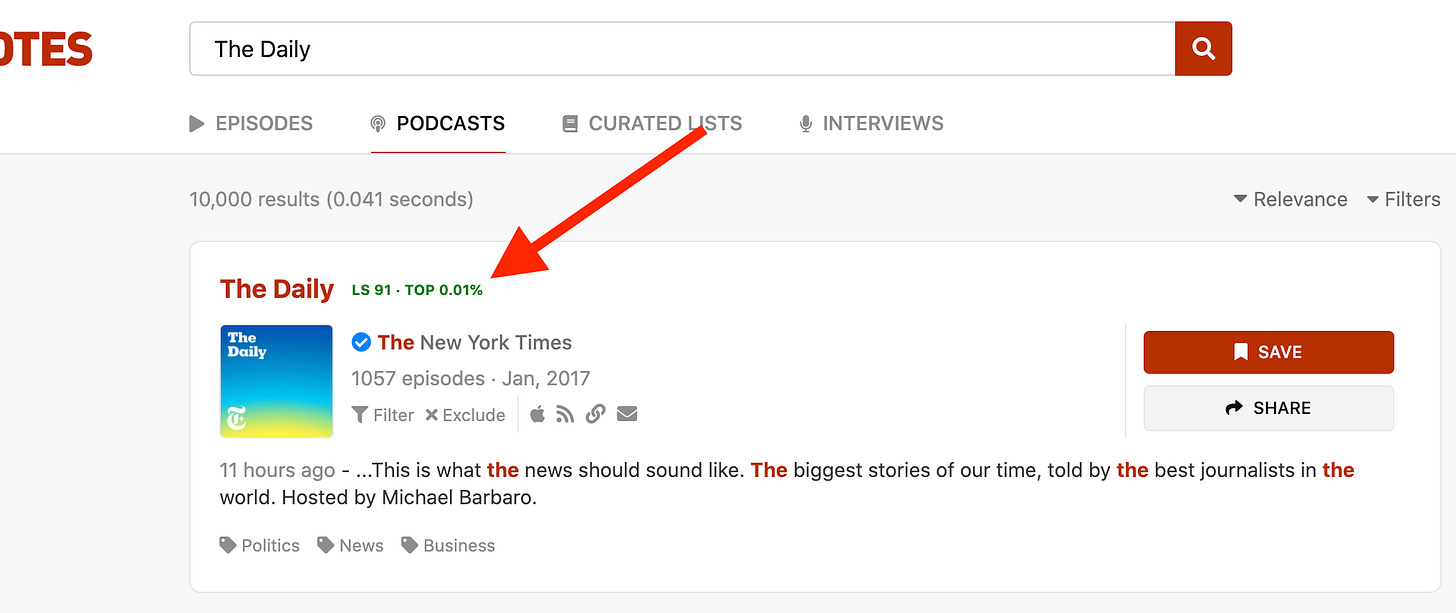Click the '10,000 results (0.041 seconds)' text
1456x613 pixels.
[x=331, y=199]
